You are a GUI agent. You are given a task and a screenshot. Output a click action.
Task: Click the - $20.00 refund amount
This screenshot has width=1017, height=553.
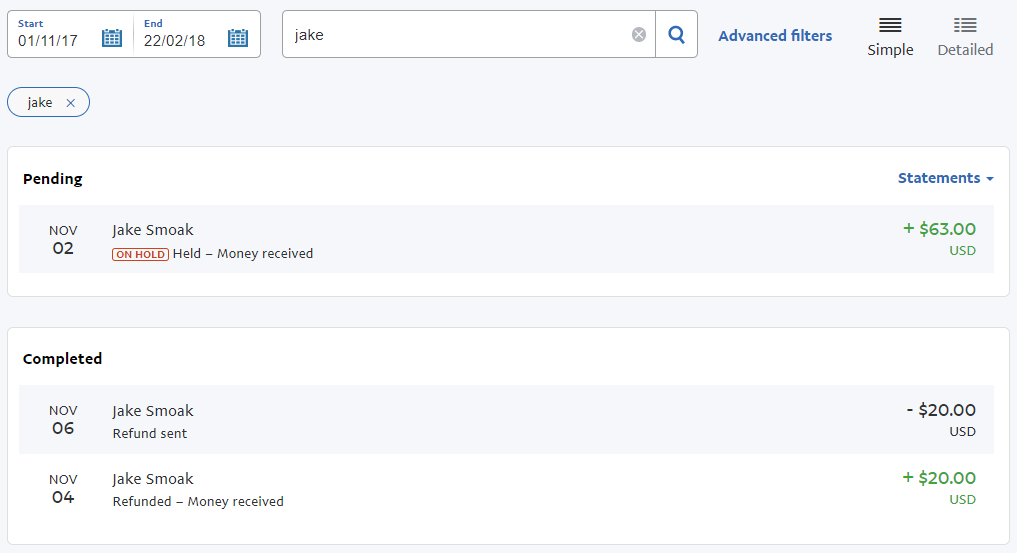tap(941, 410)
